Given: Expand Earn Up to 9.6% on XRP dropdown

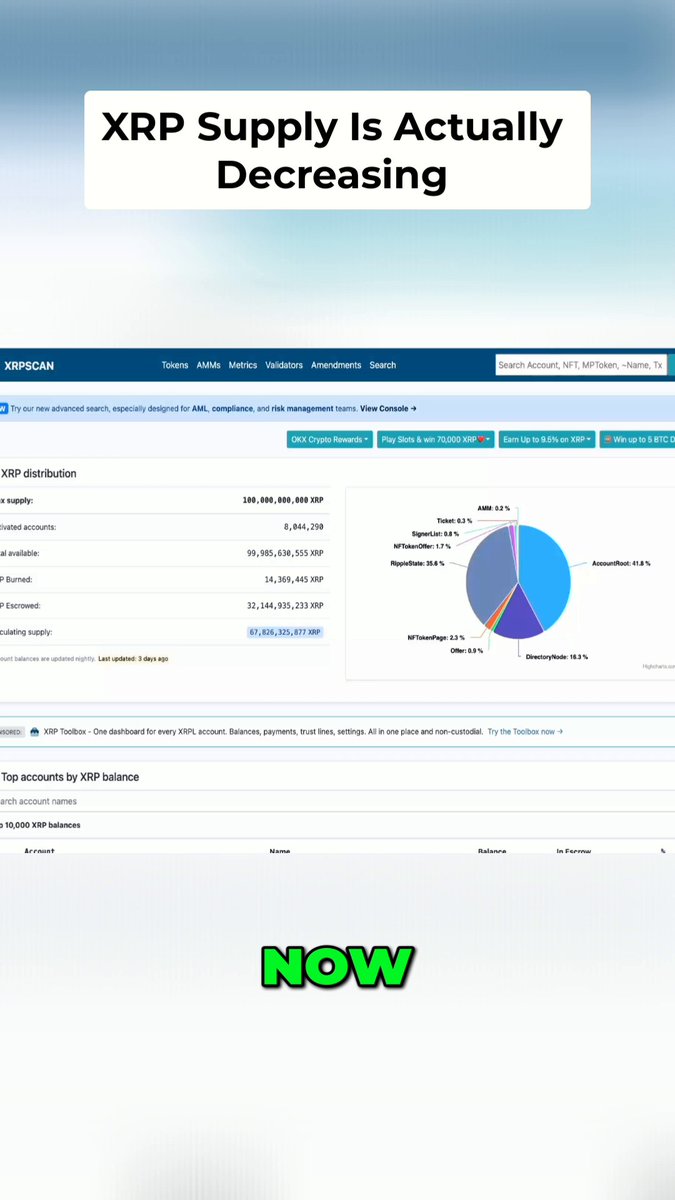Looking at the screenshot, I should (x=547, y=439).
